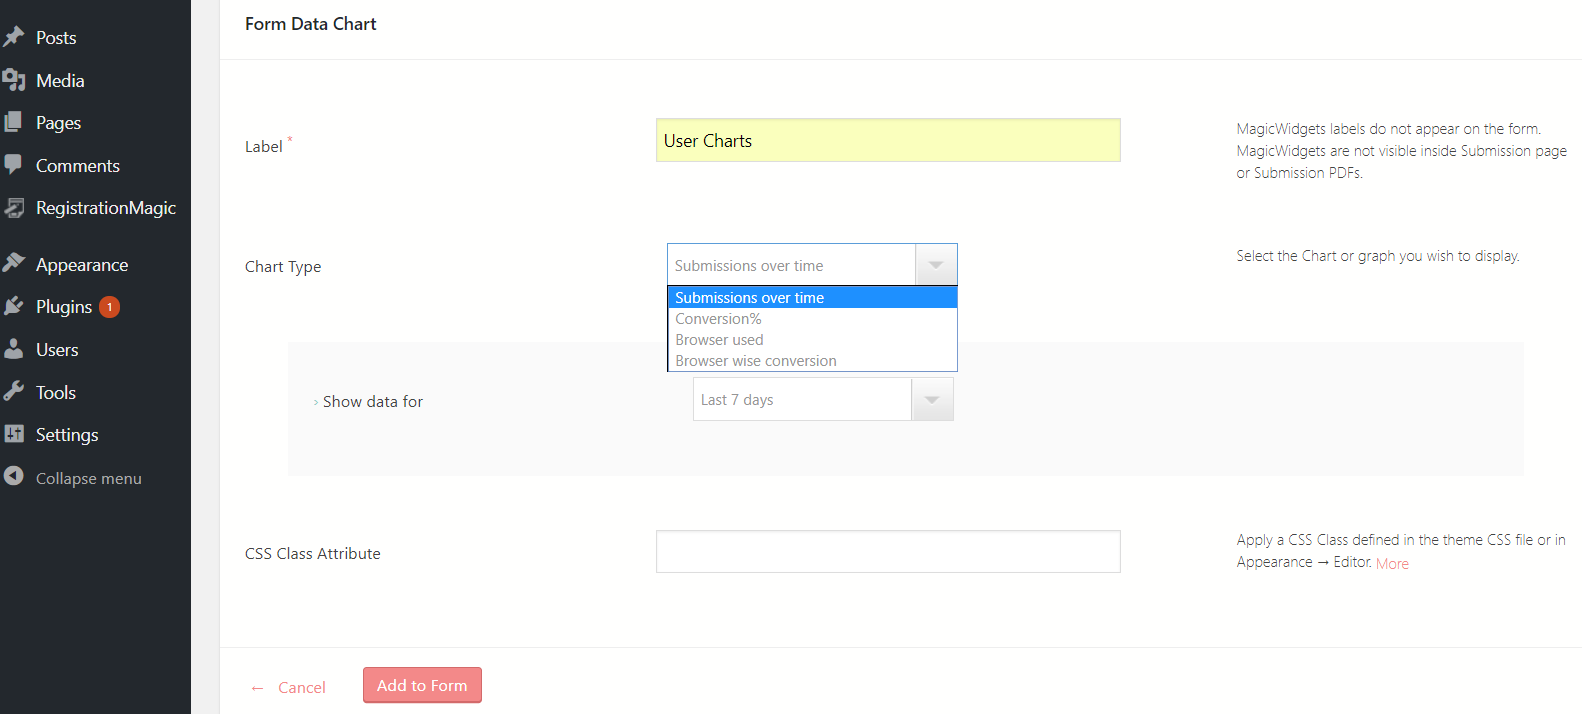Open the More link for CSS help
The width and height of the screenshot is (1582, 714).
(x=1392, y=564)
